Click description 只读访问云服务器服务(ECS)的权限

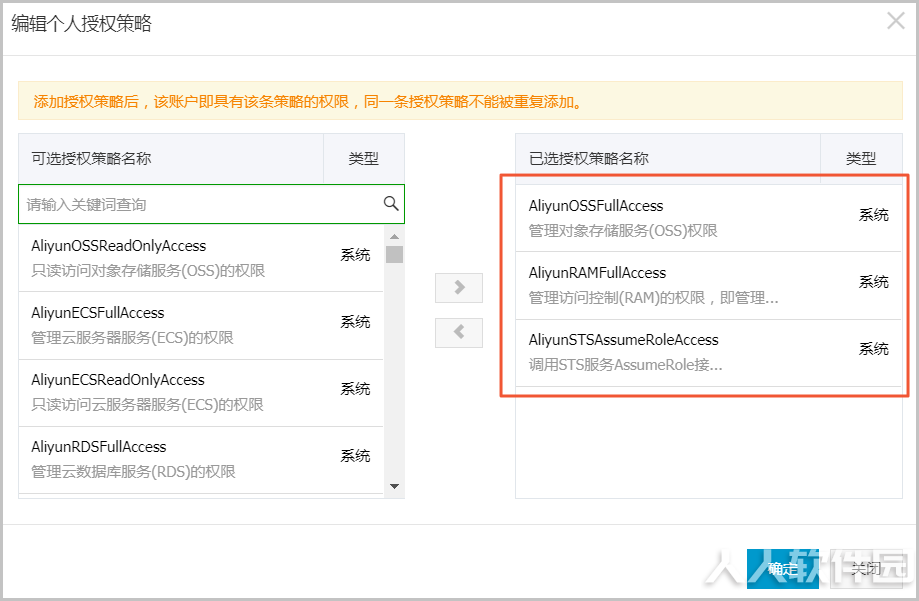tap(148, 405)
